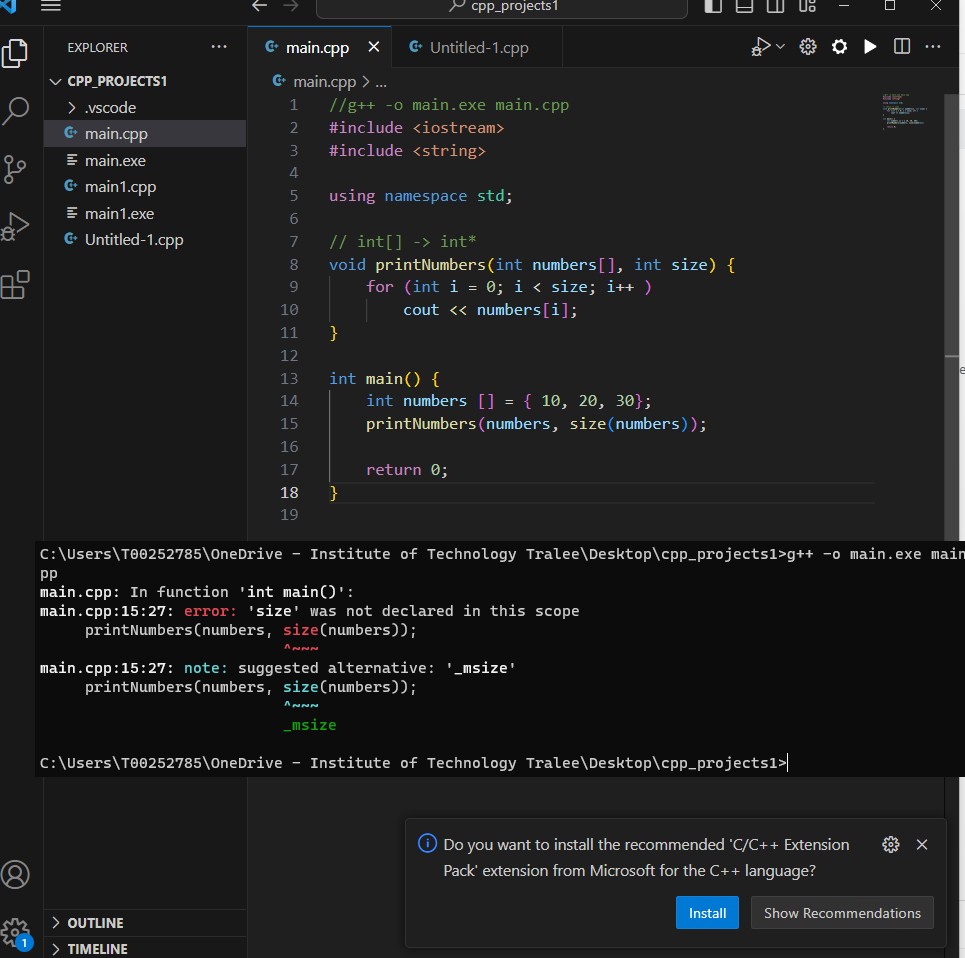The width and height of the screenshot is (965, 958).
Task: Open Untitled-1.cpp in the Explorer tree
Action: coord(145,239)
